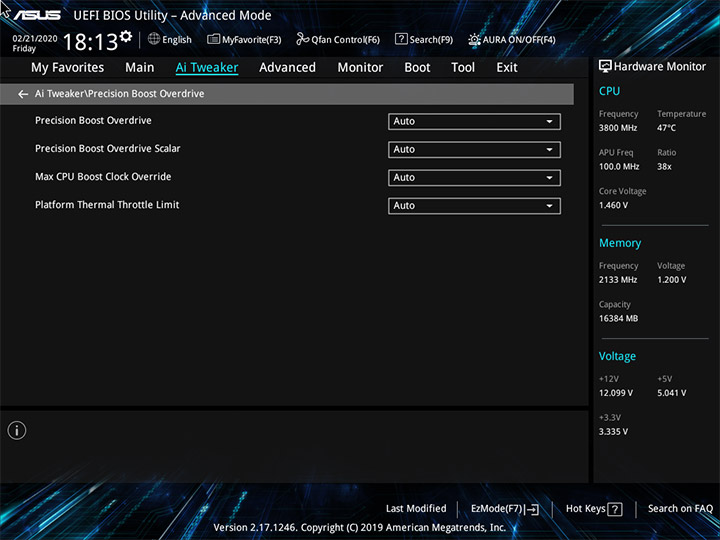
Task: Click the Search(F9) question mark icon
Action: (401, 39)
